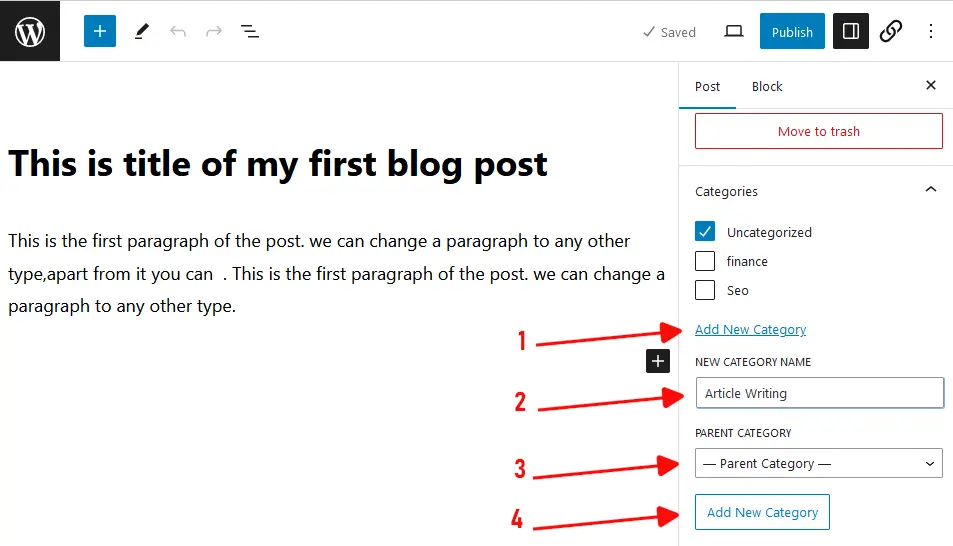953x546 pixels.
Task: Open the block inserter plus button
Action: (100, 31)
